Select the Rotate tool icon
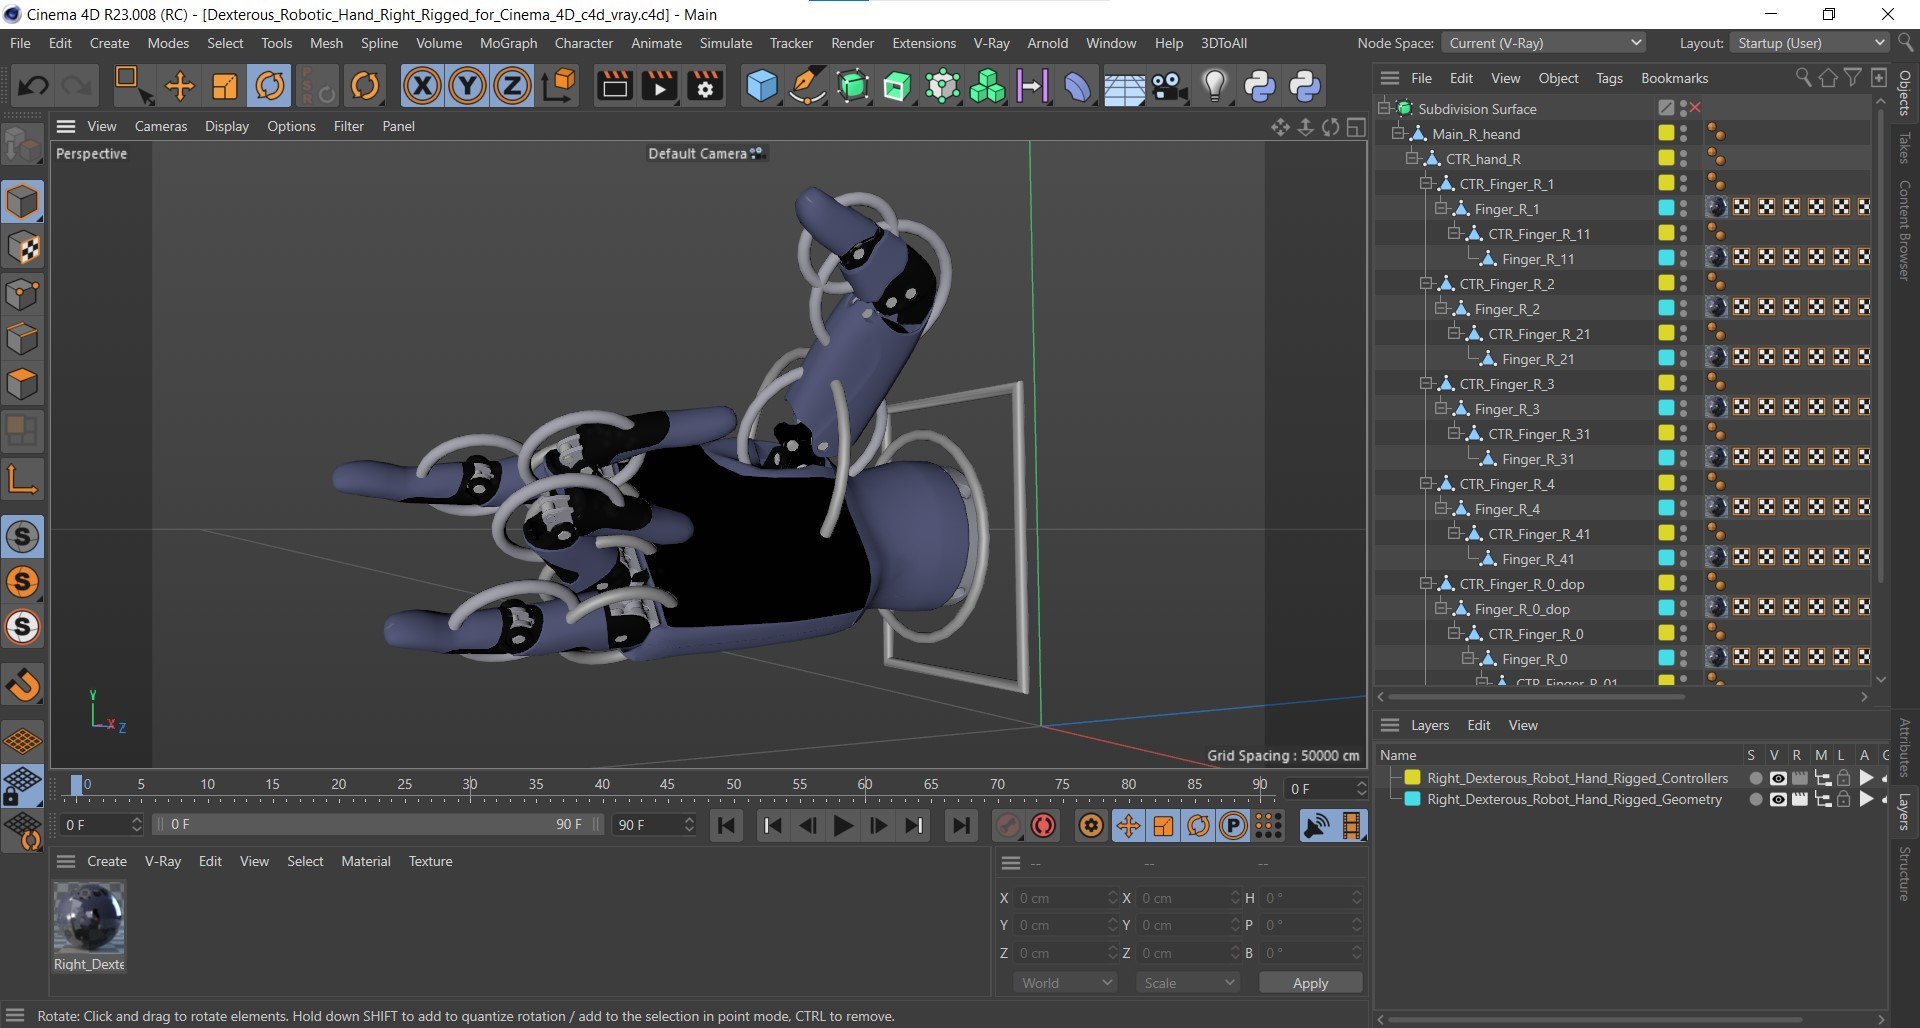Viewport: 1920px width, 1028px height. pos(269,86)
